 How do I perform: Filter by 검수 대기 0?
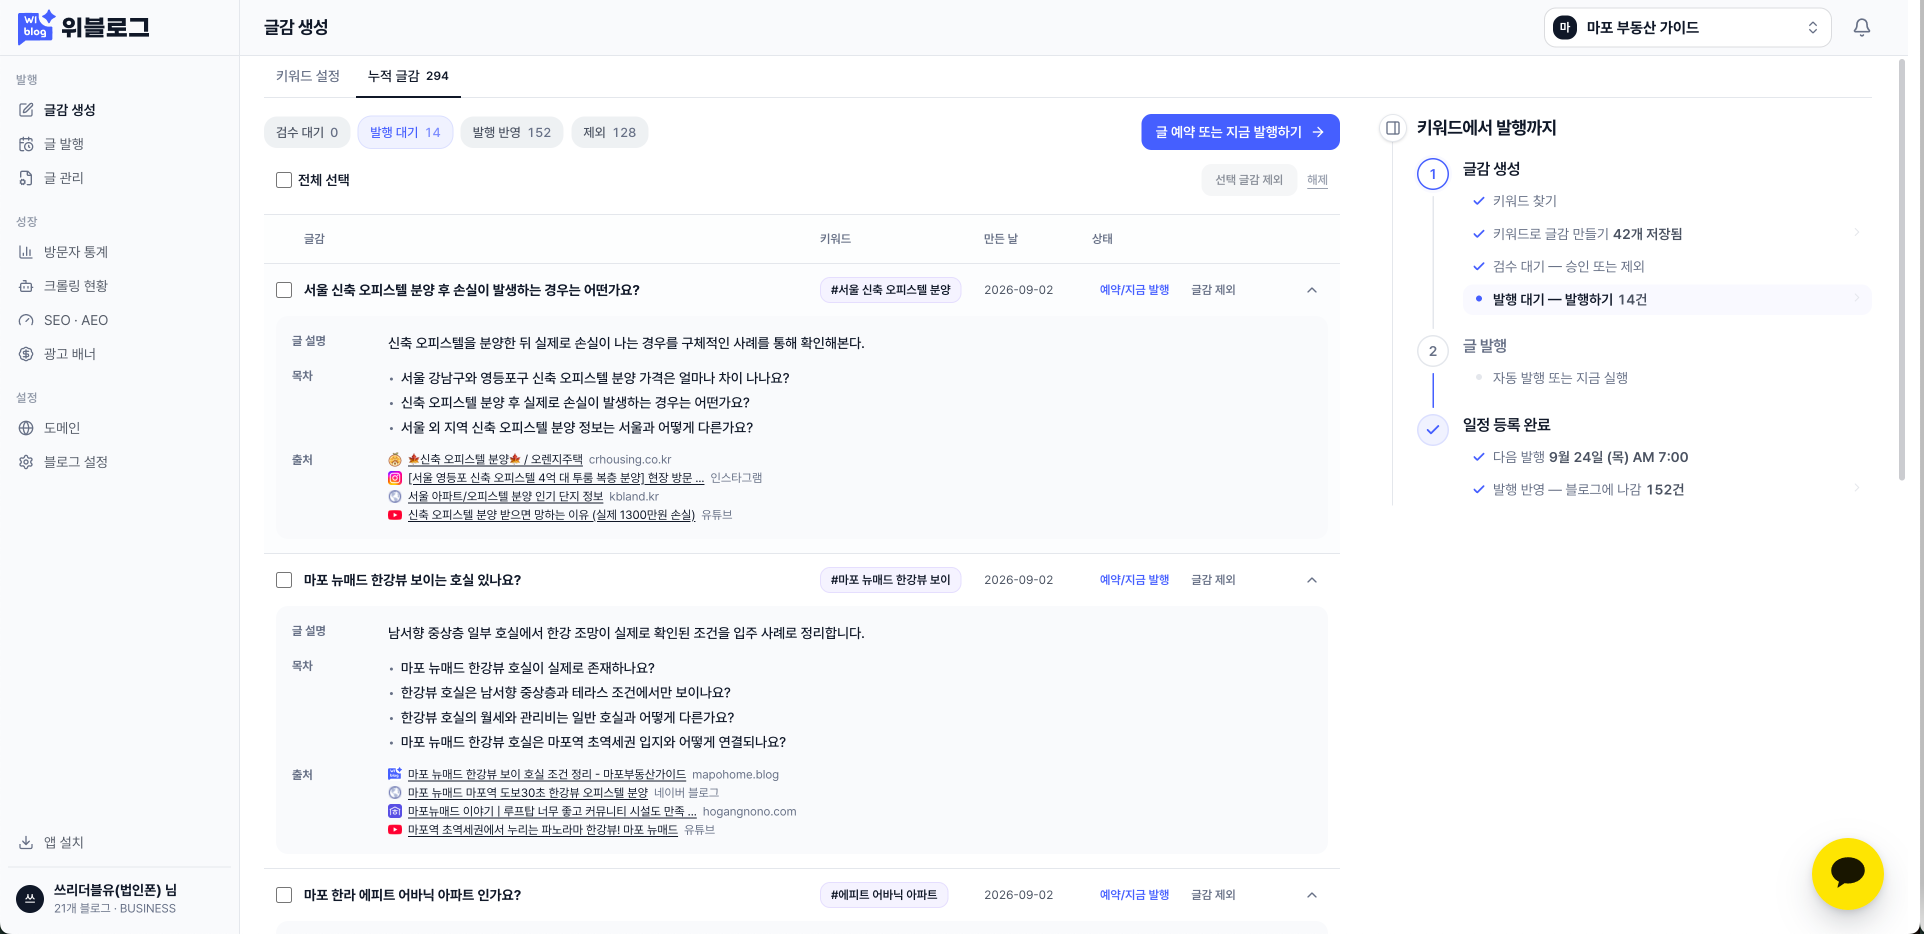[307, 132]
